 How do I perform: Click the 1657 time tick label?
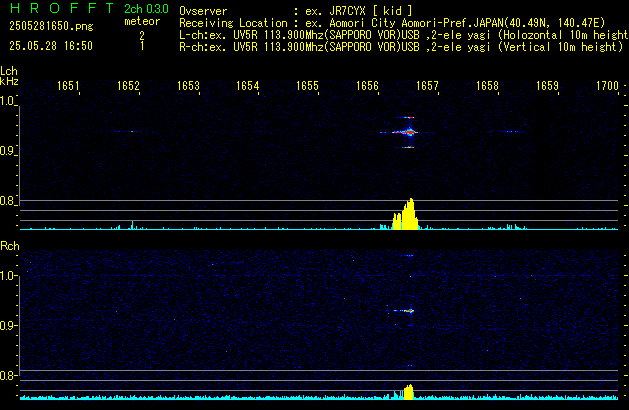click(x=427, y=86)
